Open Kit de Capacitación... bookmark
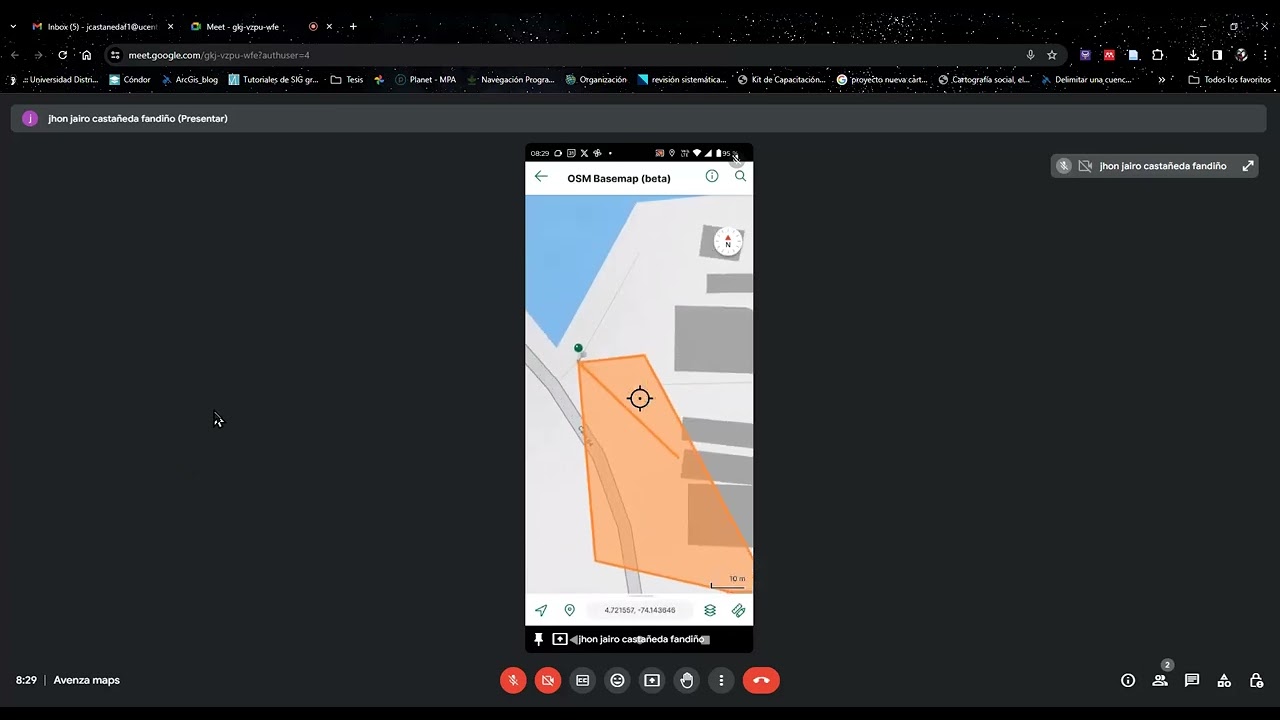1280x720 pixels. coord(782,80)
